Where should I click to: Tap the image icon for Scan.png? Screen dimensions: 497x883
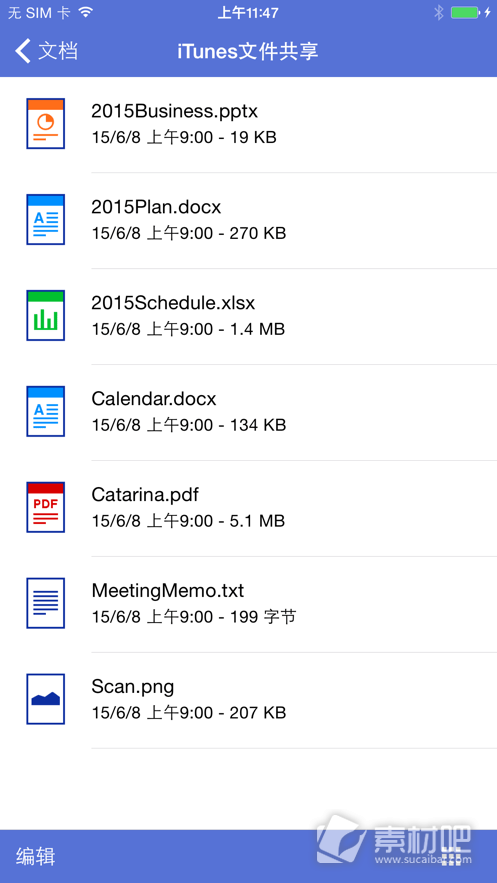tap(46, 699)
